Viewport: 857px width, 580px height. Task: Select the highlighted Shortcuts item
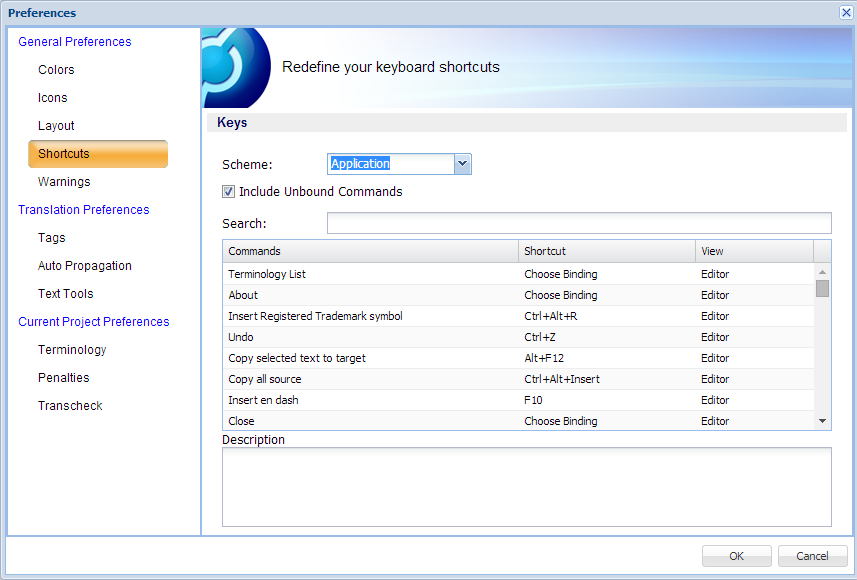click(98, 154)
